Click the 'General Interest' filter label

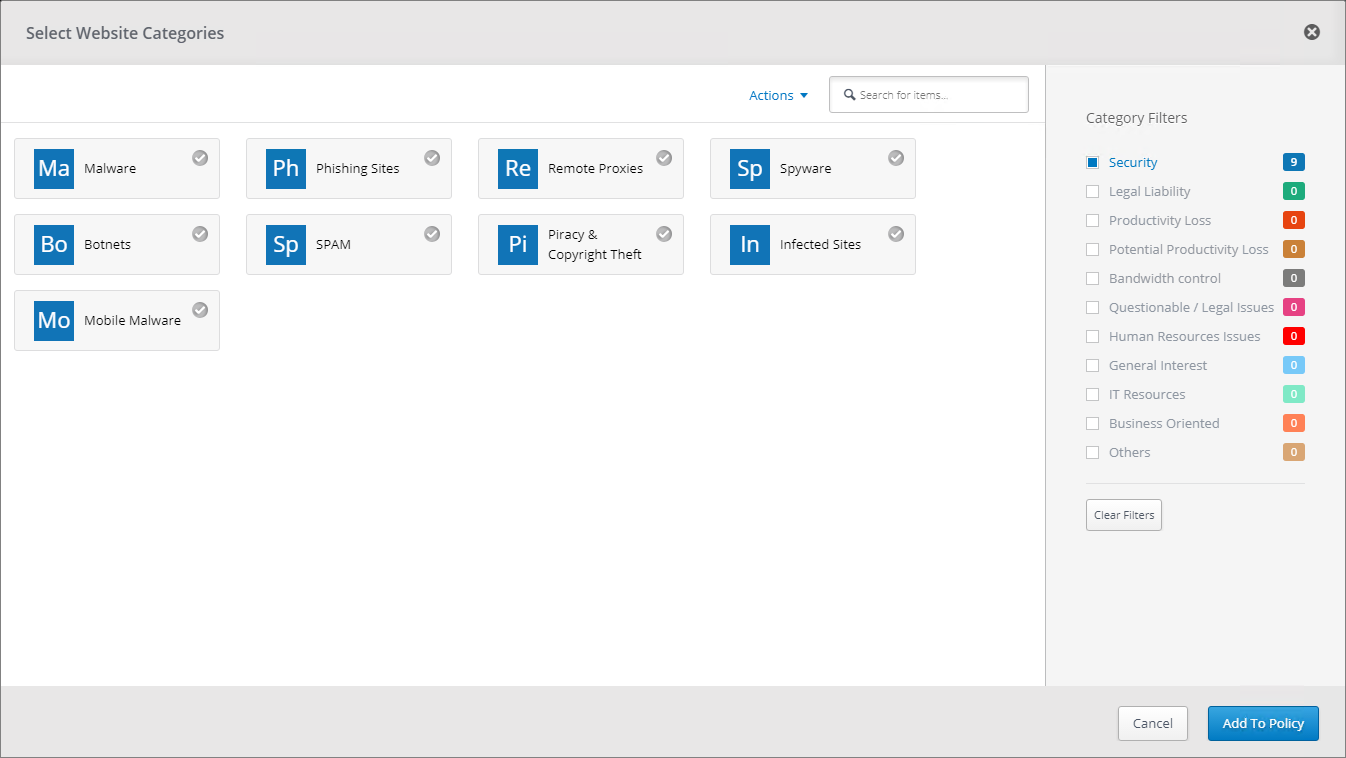(x=1158, y=365)
